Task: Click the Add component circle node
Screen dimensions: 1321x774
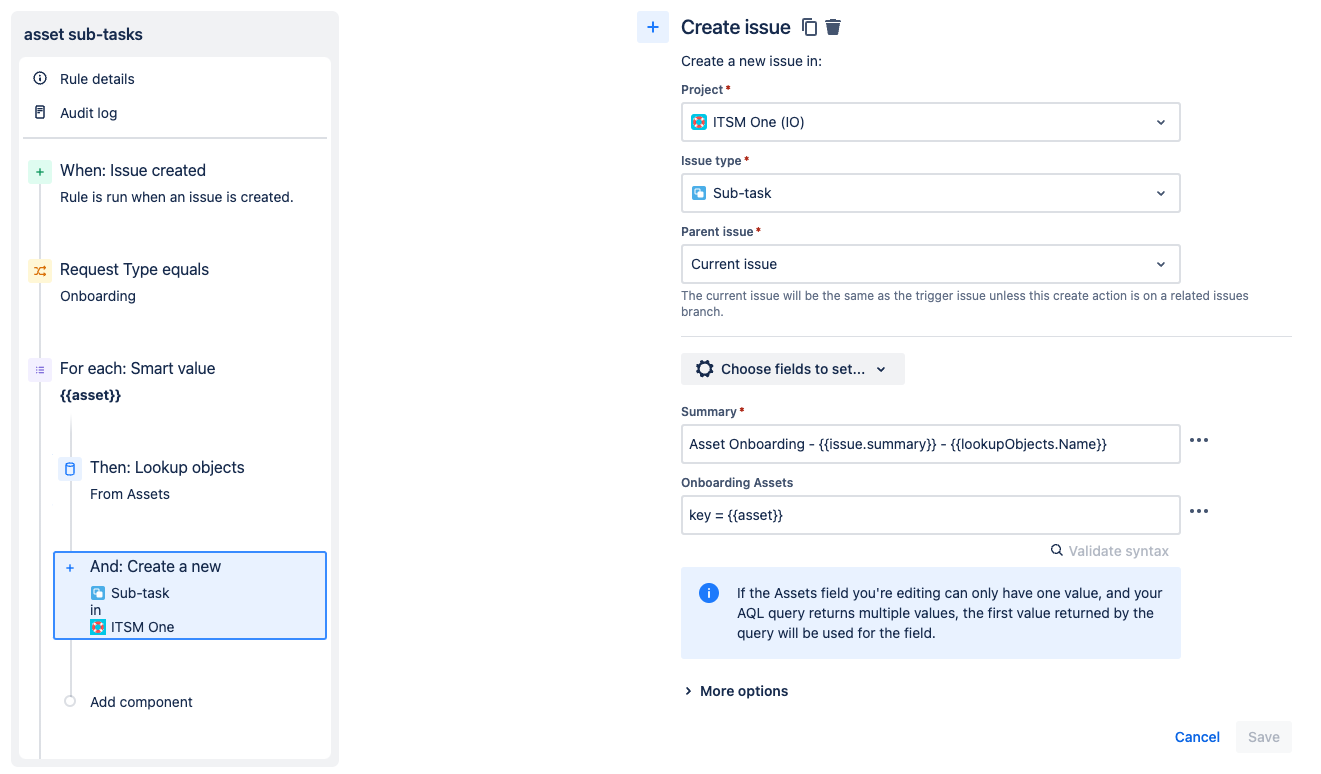Action: tap(70, 701)
